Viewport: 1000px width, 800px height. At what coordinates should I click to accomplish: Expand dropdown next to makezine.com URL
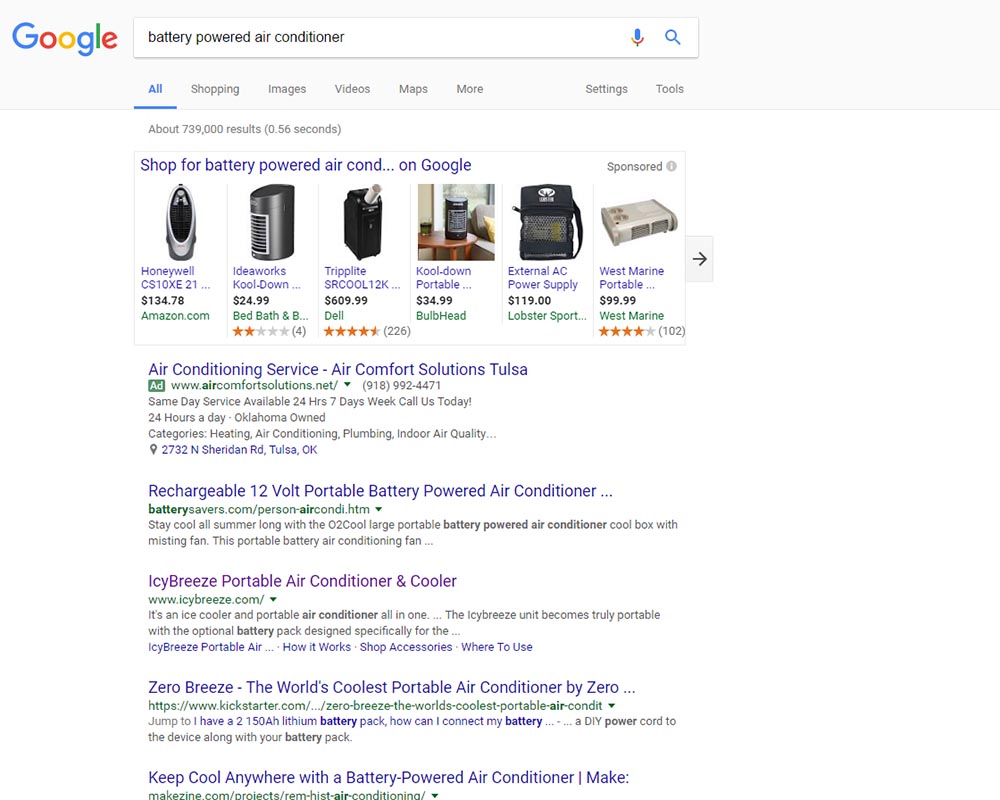(434, 796)
